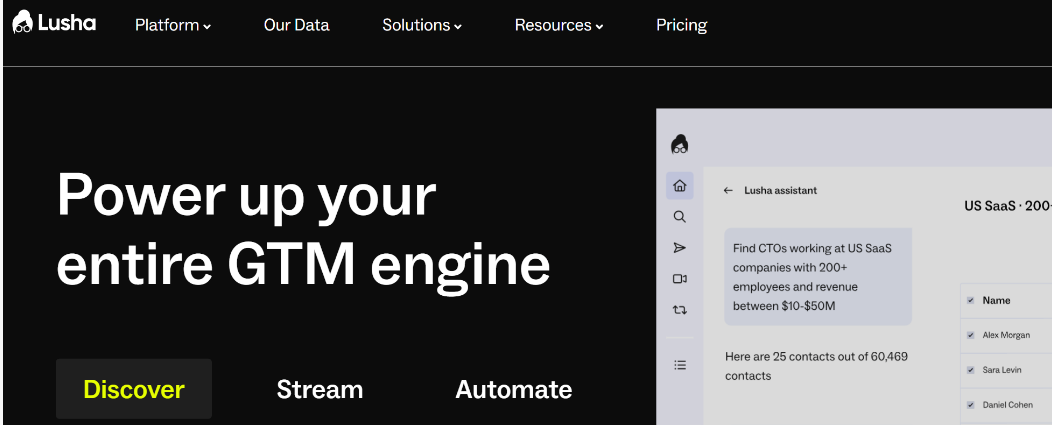The height and width of the screenshot is (425, 1052).
Task: Click the sync arrows icon in sidebar
Action: 680,310
